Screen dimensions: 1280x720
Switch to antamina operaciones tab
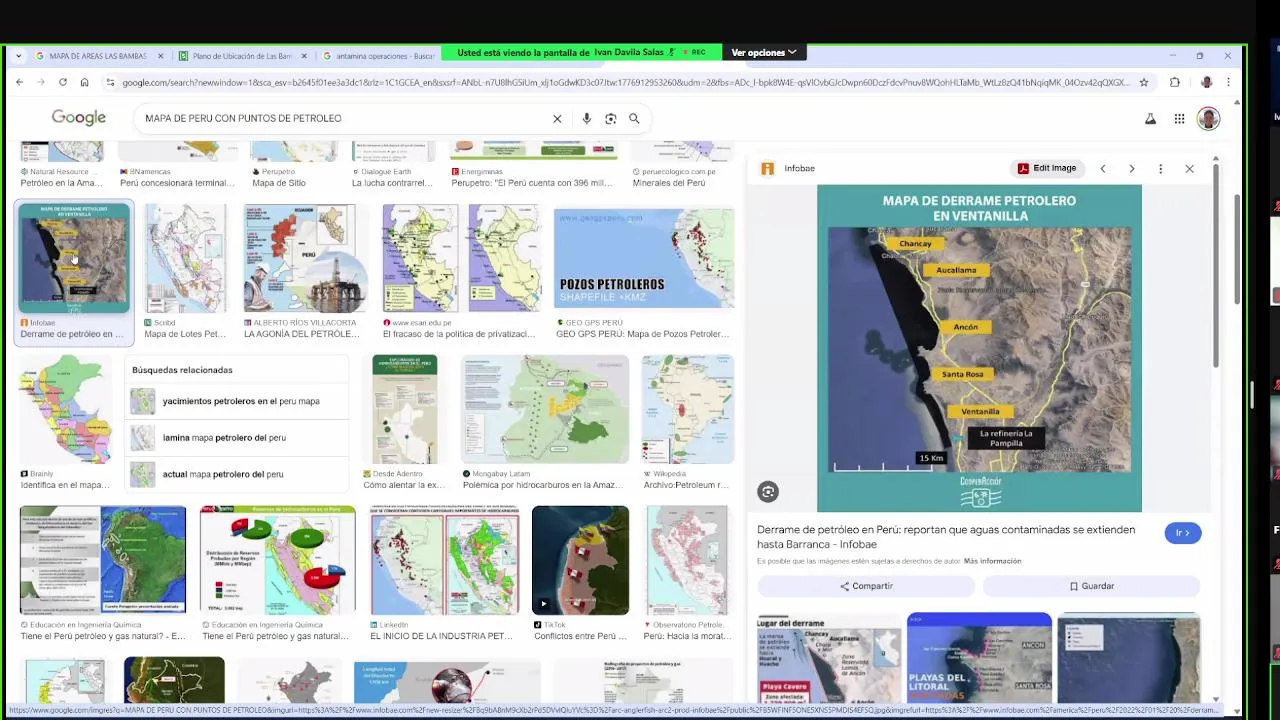[378, 56]
